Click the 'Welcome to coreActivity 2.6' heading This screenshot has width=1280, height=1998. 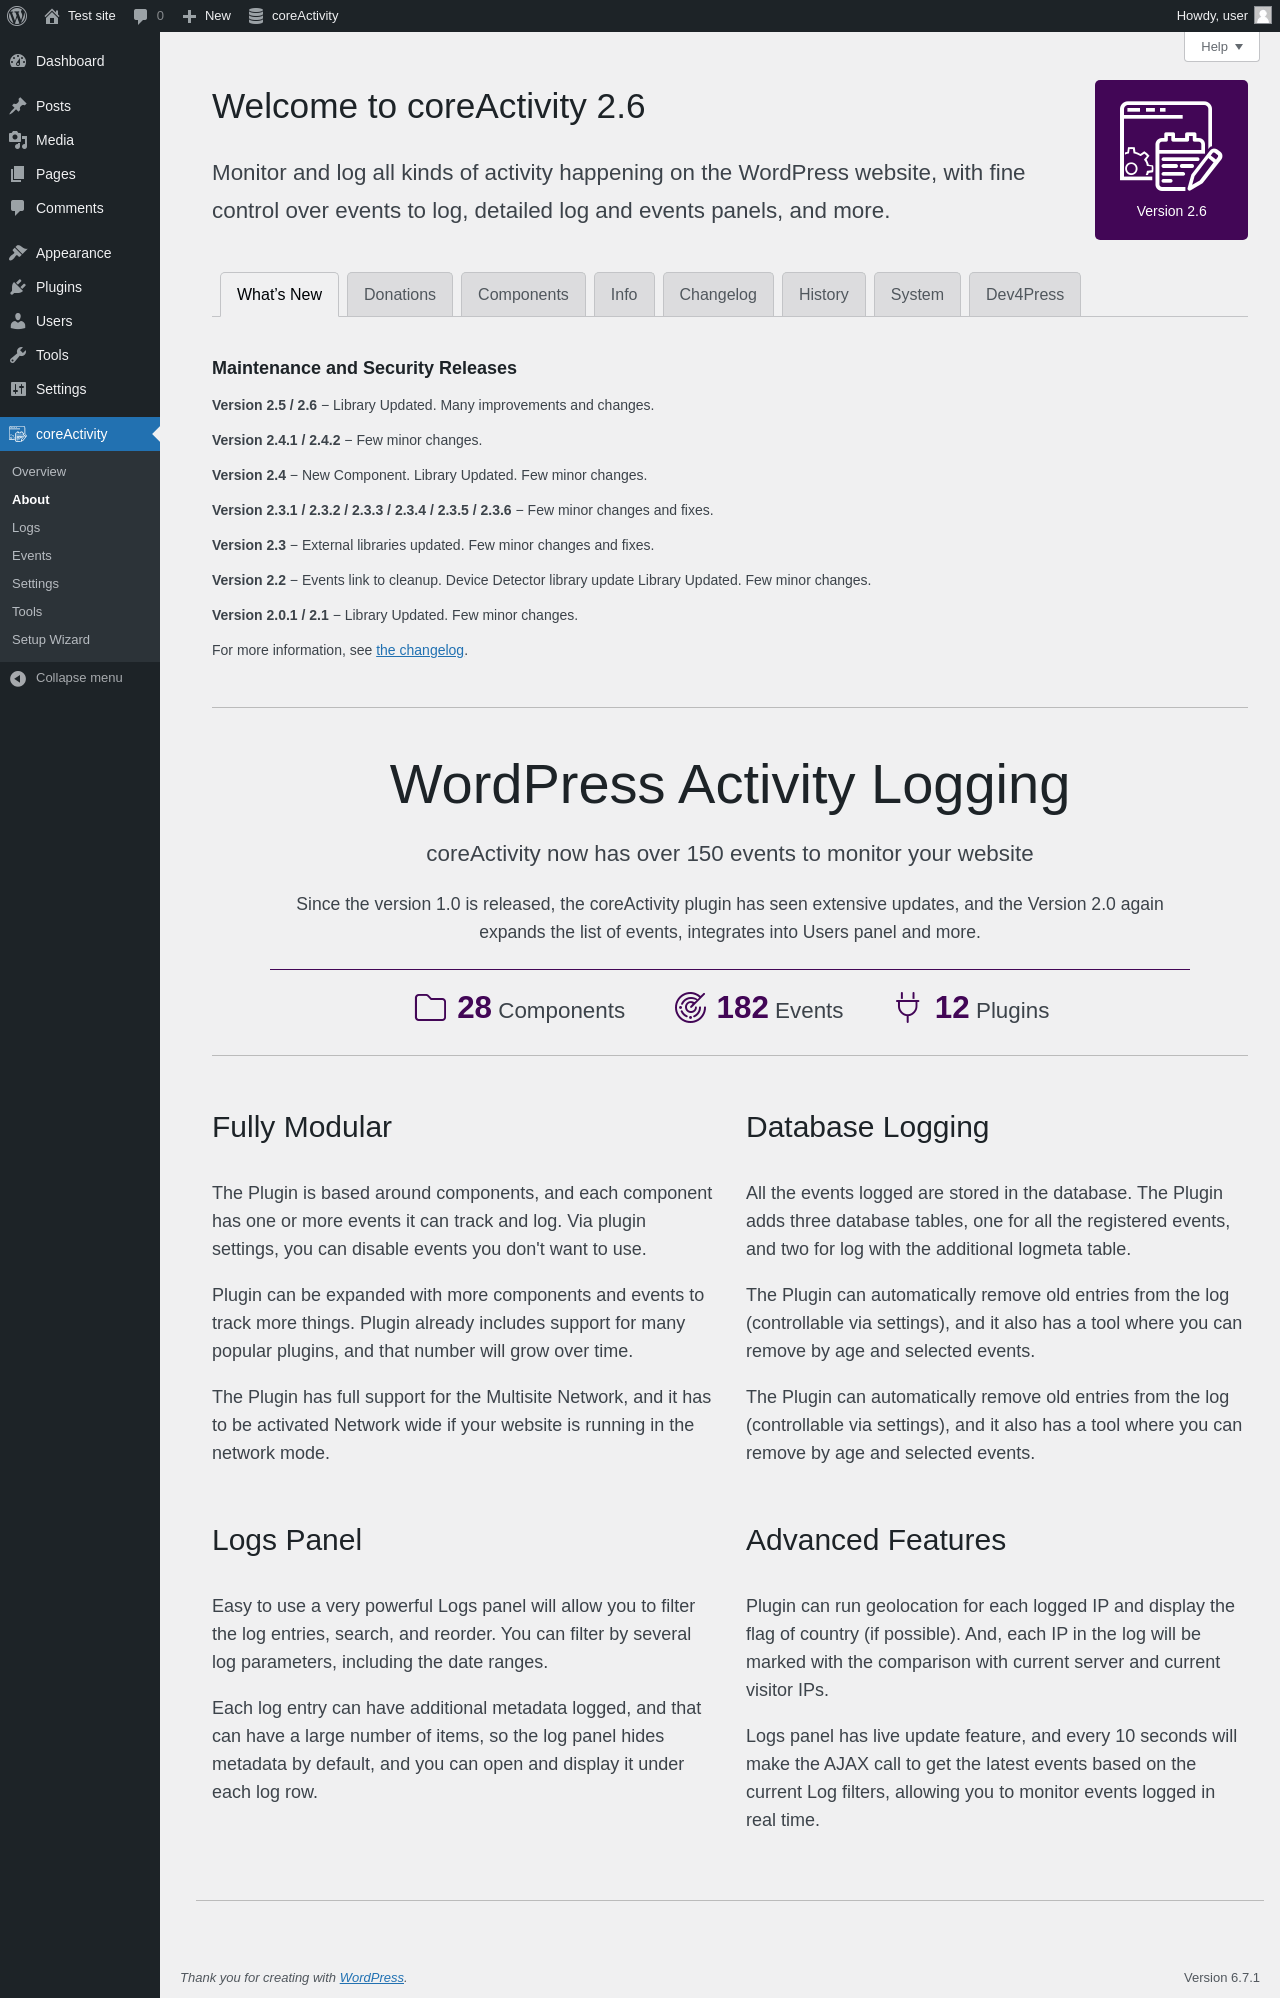(x=429, y=106)
